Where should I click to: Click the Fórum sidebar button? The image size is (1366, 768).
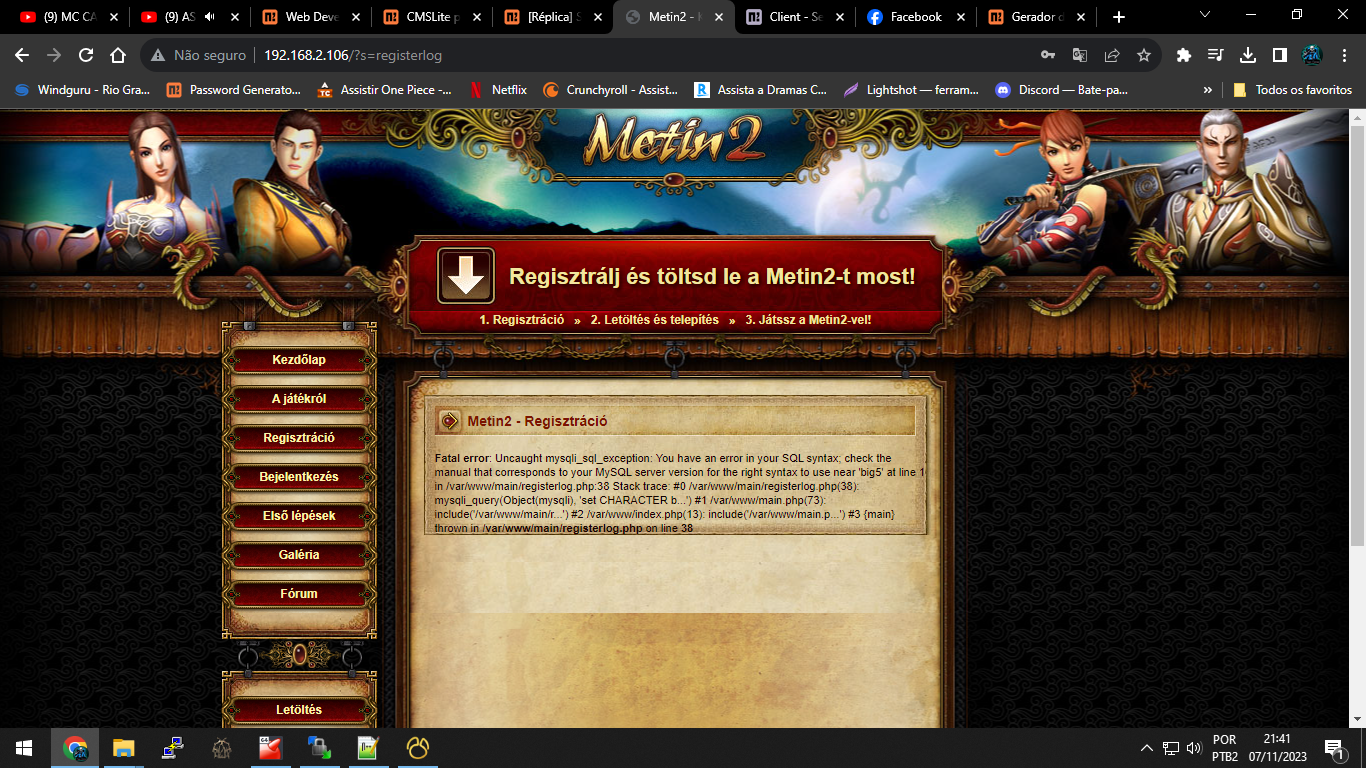coord(299,594)
